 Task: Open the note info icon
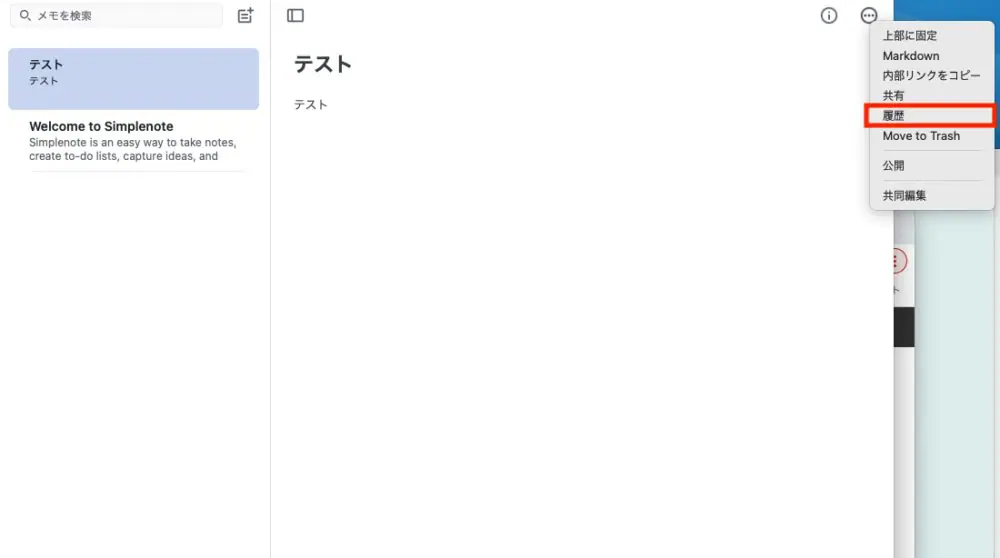[x=828, y=15]
